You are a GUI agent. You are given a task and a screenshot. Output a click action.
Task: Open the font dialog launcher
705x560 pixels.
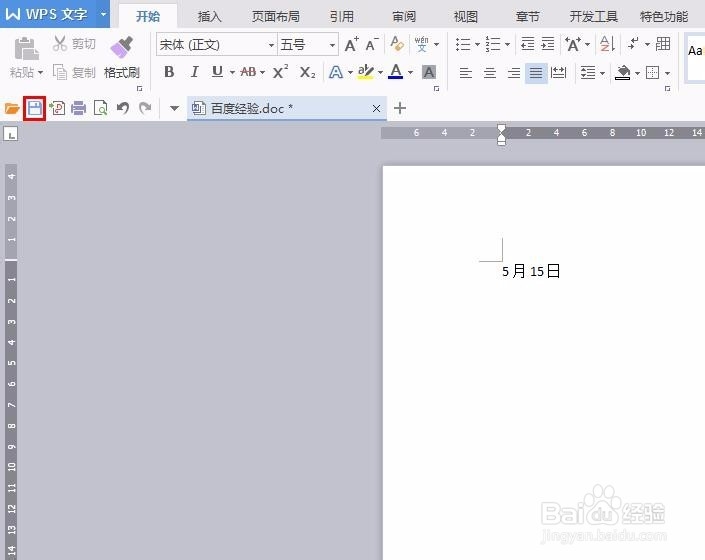coord(436,89)
